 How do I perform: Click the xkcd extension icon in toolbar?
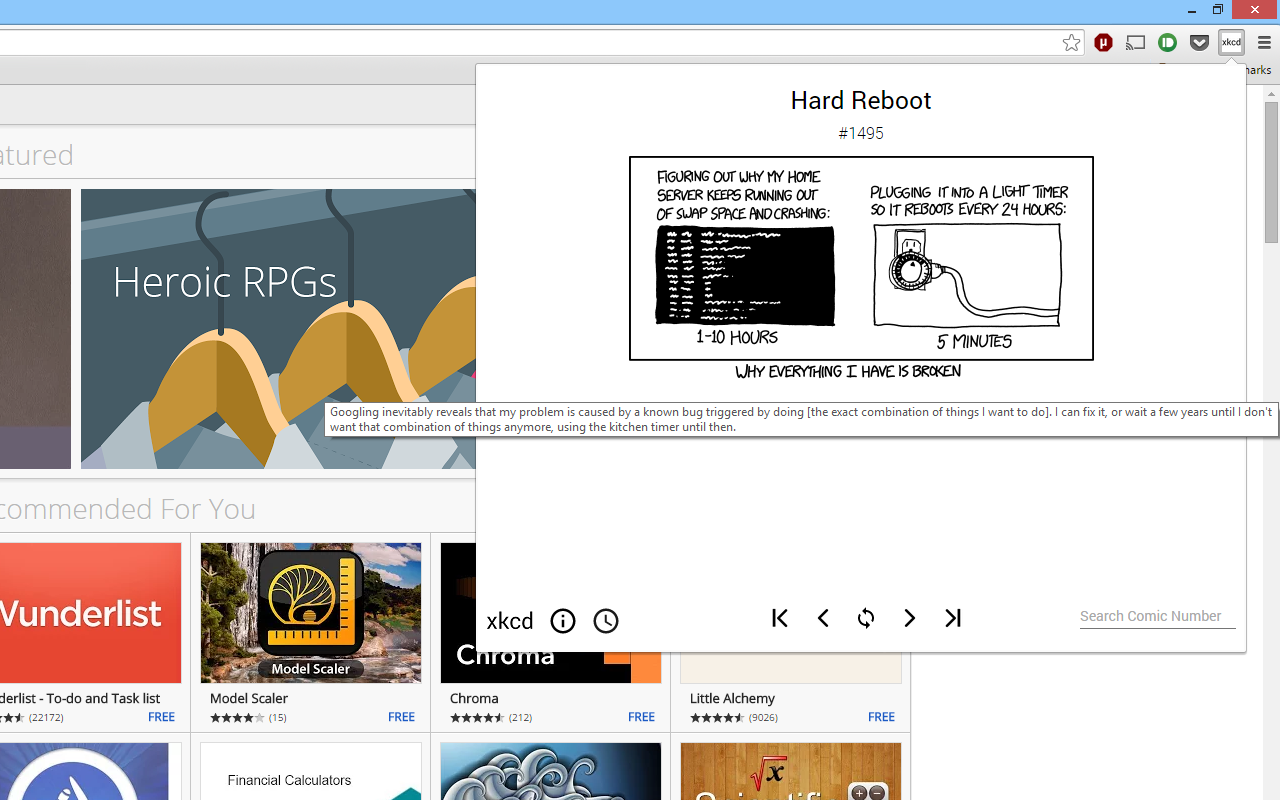(x=1231, y=43)
